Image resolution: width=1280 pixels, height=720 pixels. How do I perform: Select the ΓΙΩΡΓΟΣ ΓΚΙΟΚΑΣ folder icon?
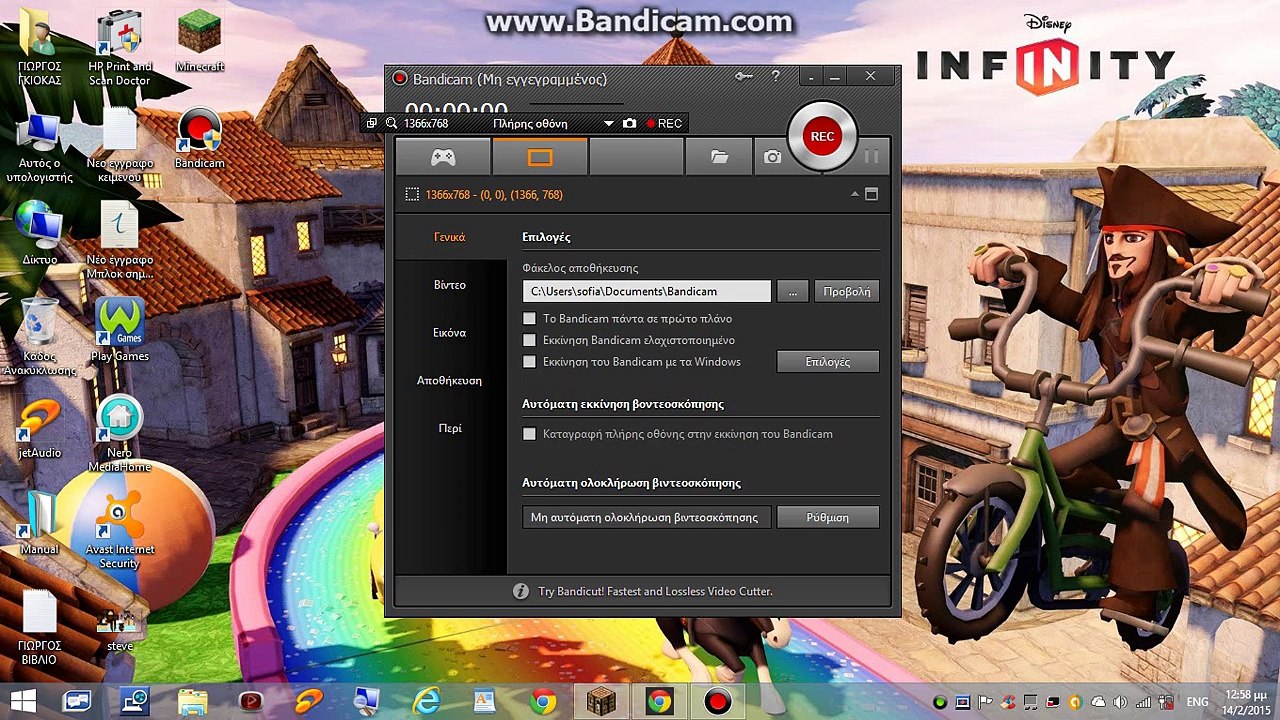(x=40, y=48)
